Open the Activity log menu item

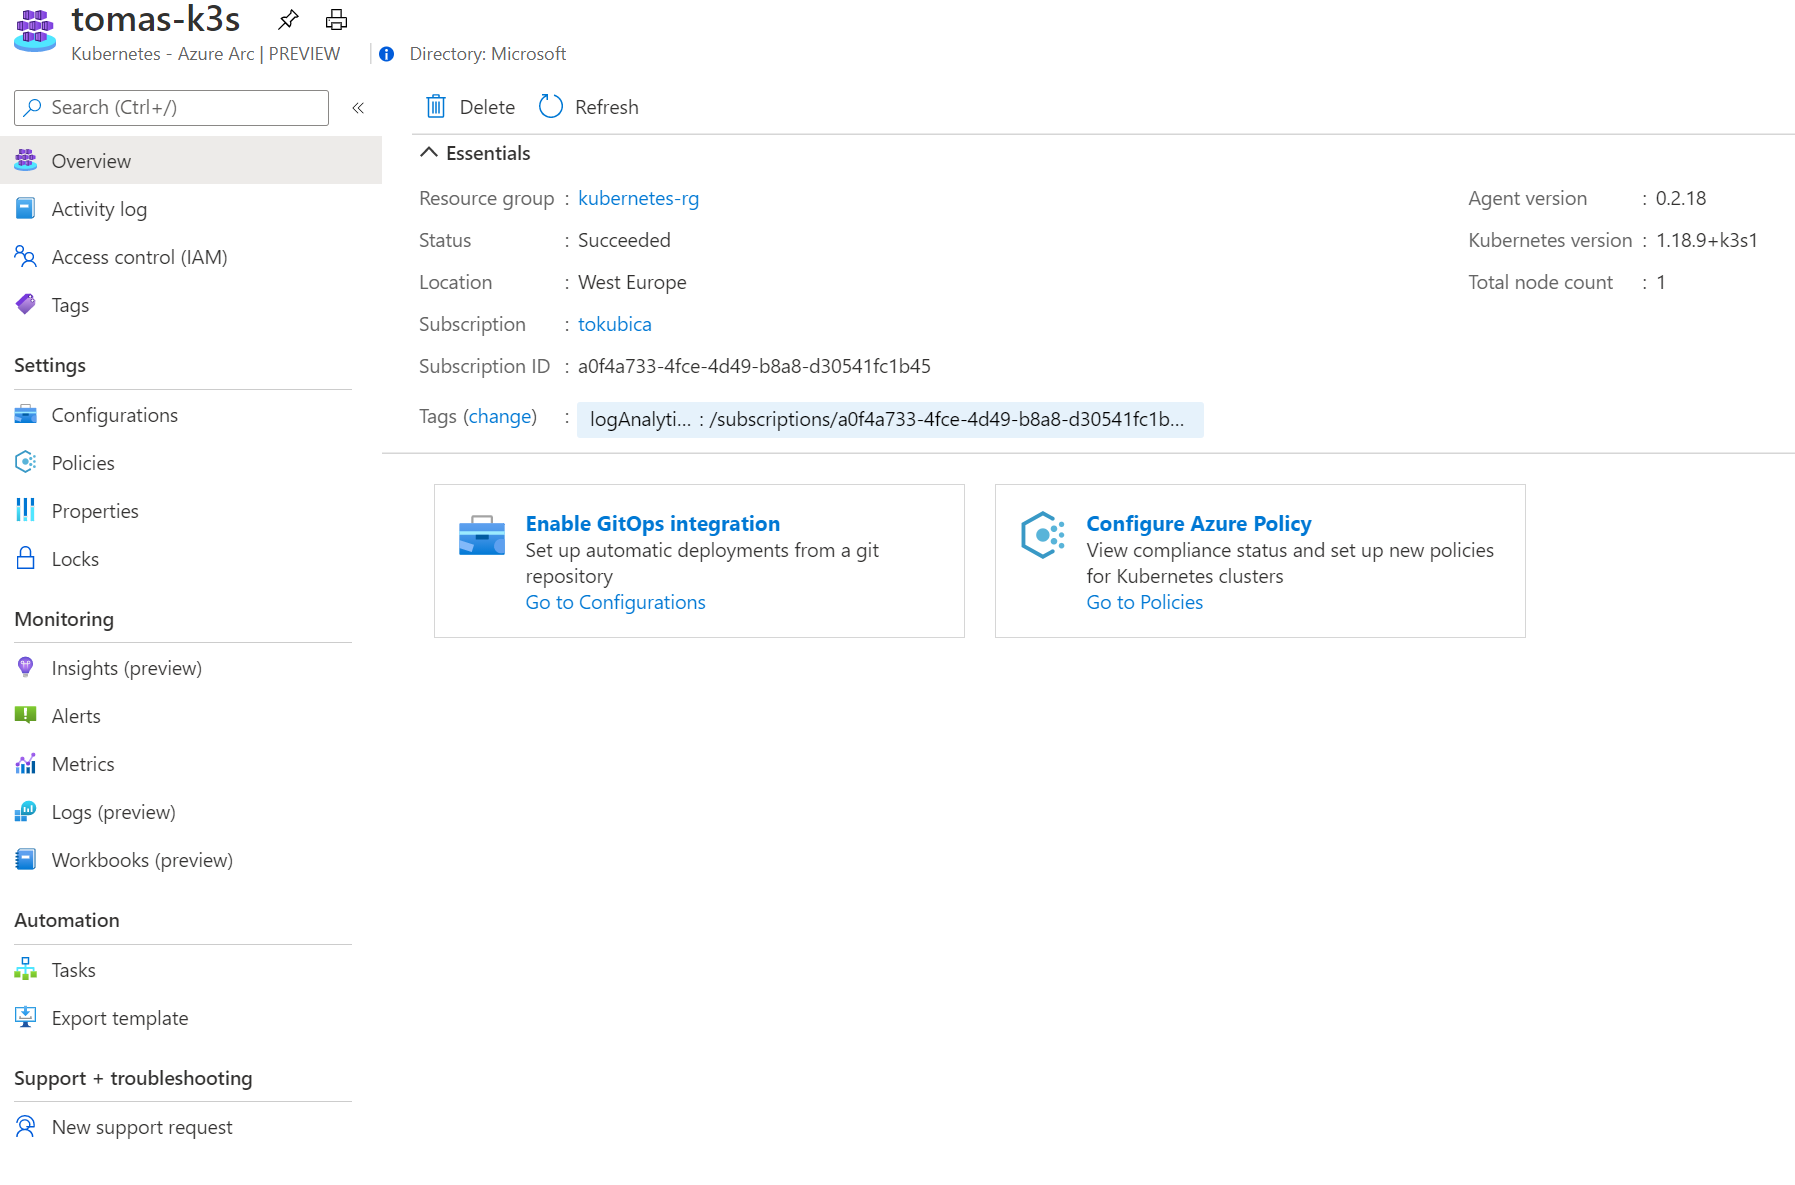(x=99, y=209)
